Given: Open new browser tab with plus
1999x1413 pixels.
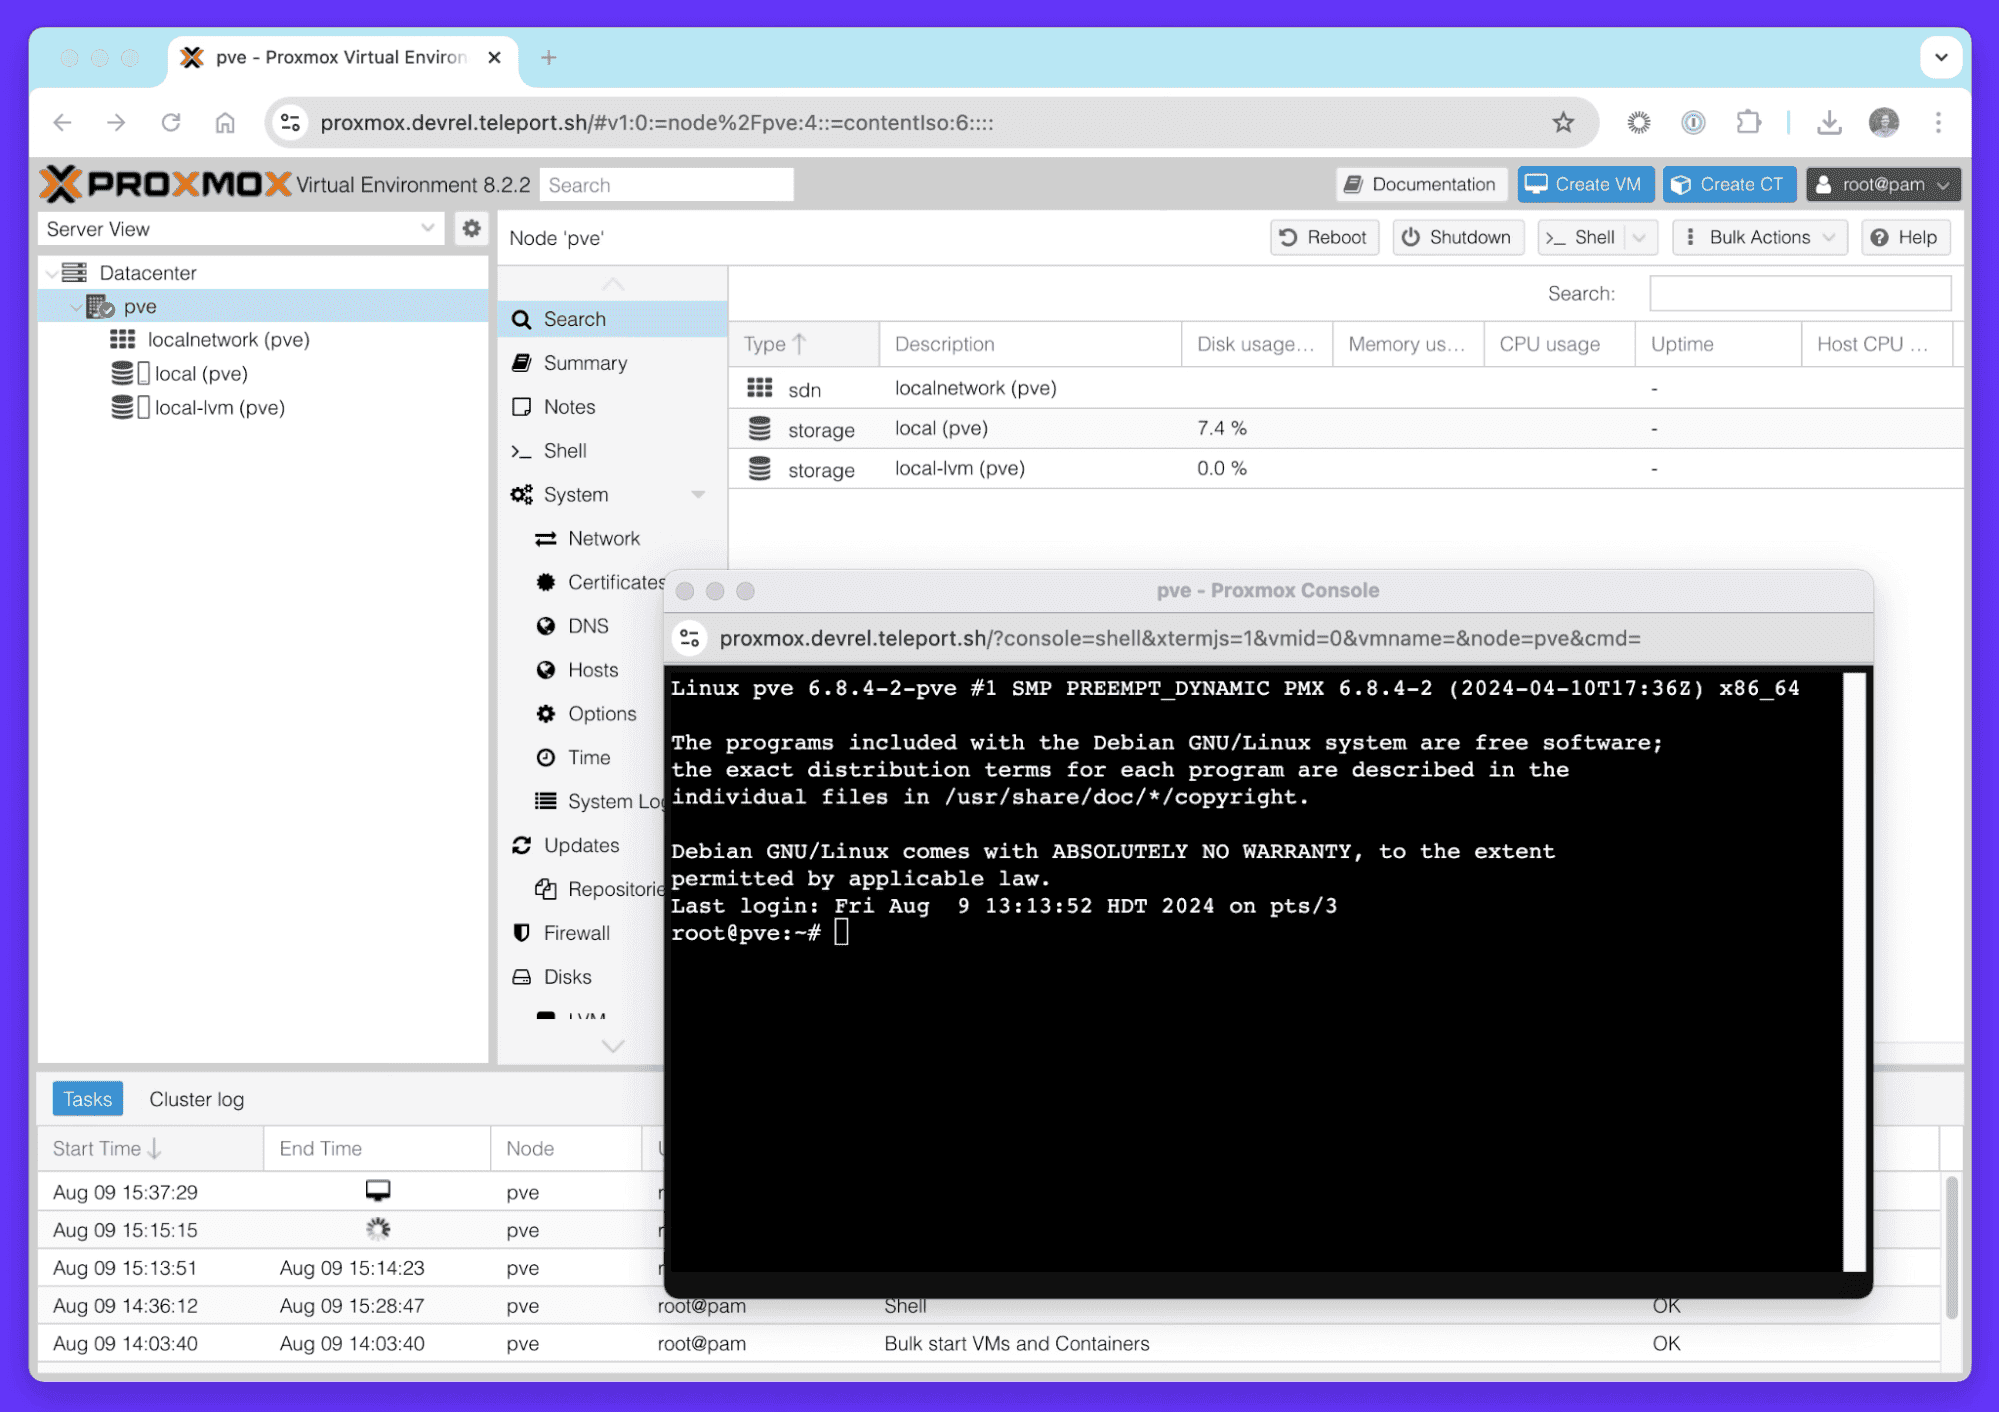Looking at the screenshot, I should click(x=548, y=57).
